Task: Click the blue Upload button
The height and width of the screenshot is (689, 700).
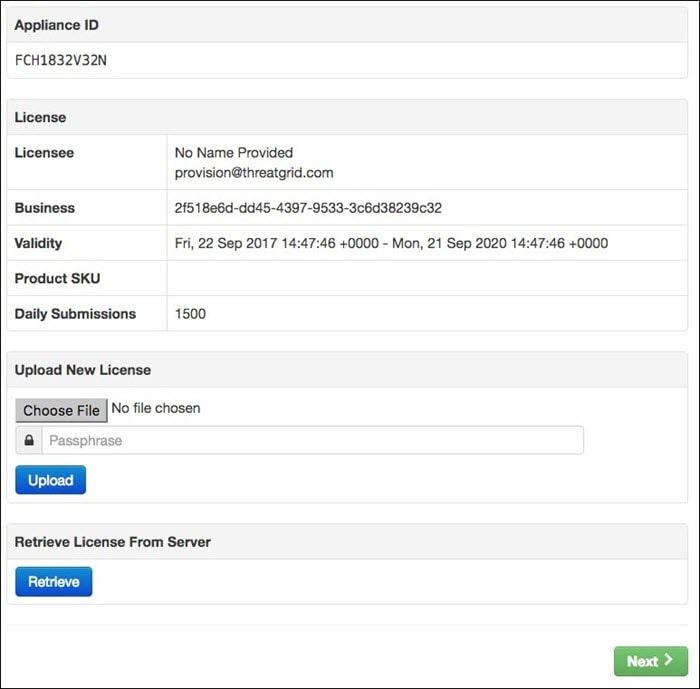Action: pyautogui.click(x=50, y=480)
